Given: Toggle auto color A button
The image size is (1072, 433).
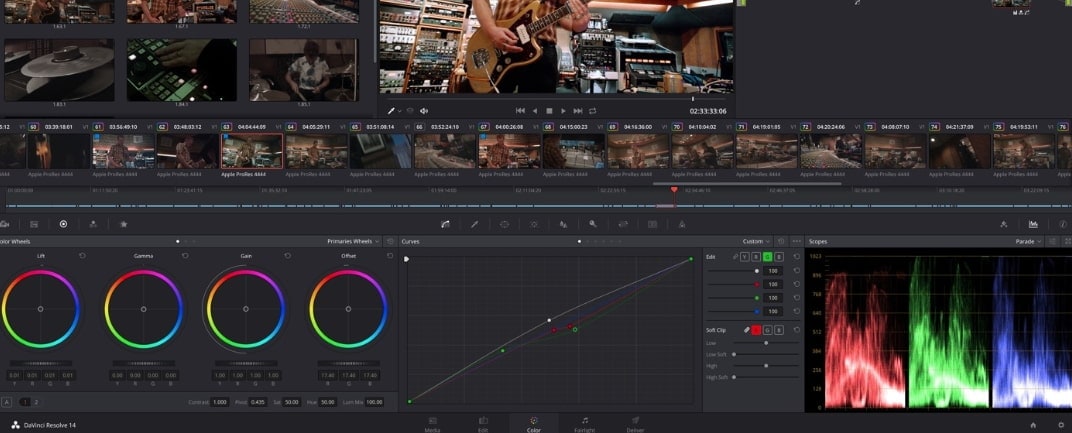Looking at the screenshot, I should [6, 402].
